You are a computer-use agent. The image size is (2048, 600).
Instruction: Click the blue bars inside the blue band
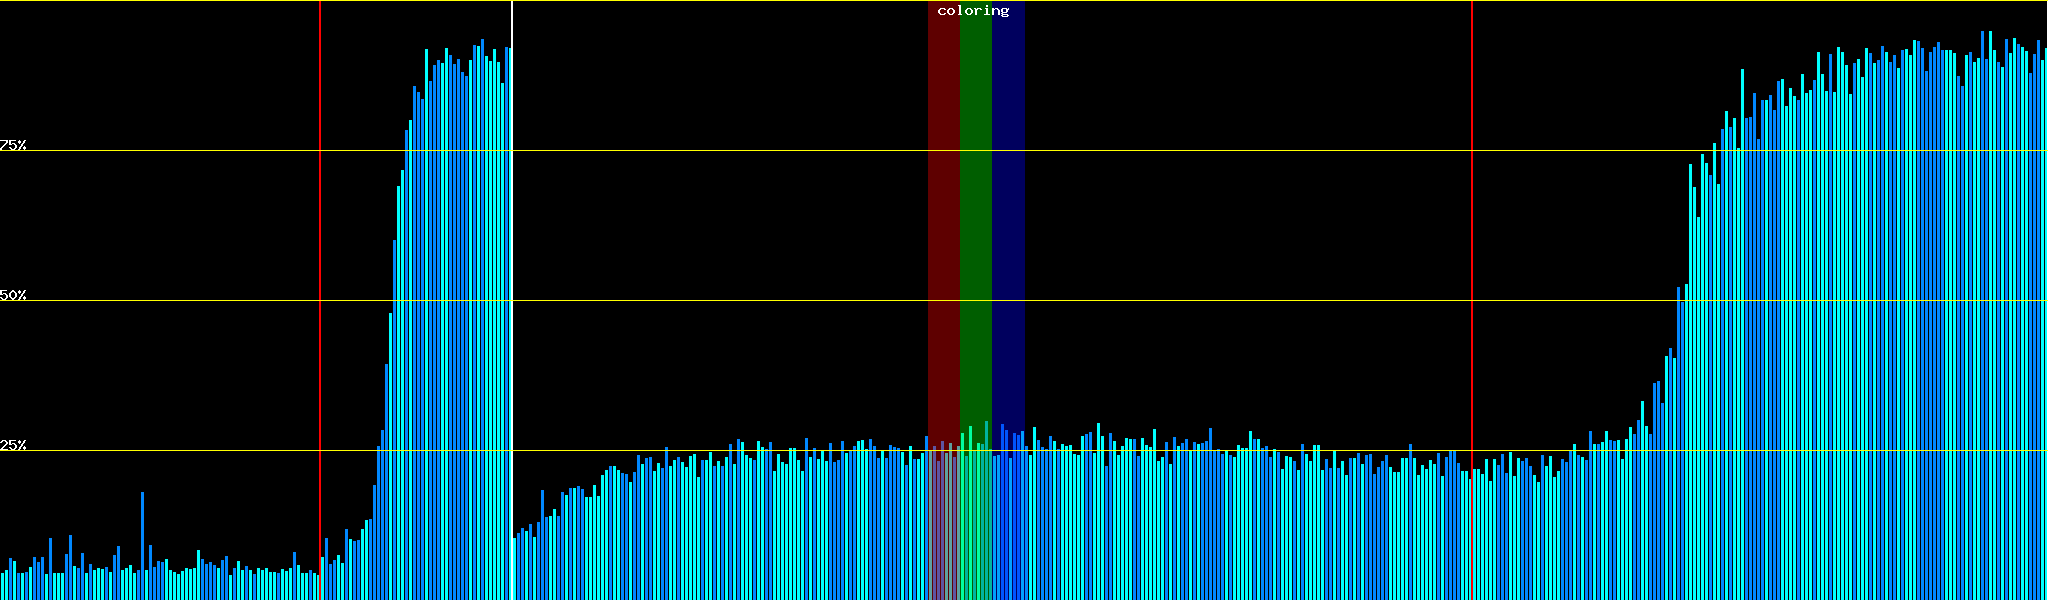(x=1008, y=520)
